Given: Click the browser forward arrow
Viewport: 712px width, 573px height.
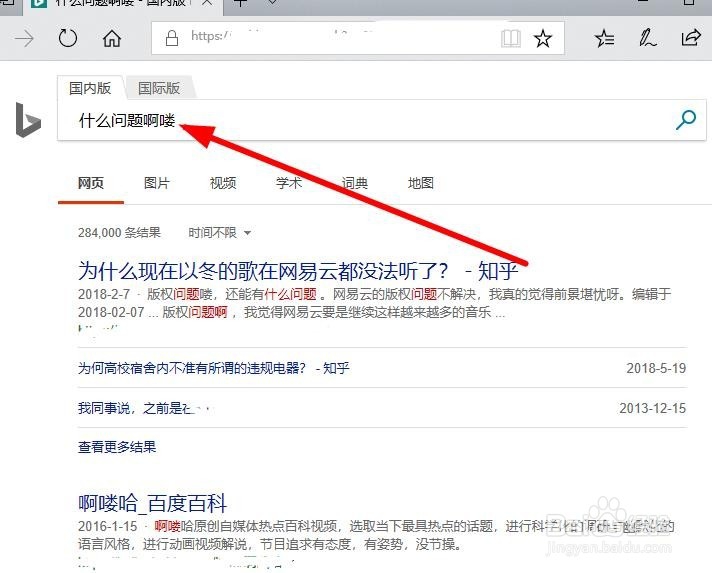Looking at the screenshot, I should coord(24,39).
